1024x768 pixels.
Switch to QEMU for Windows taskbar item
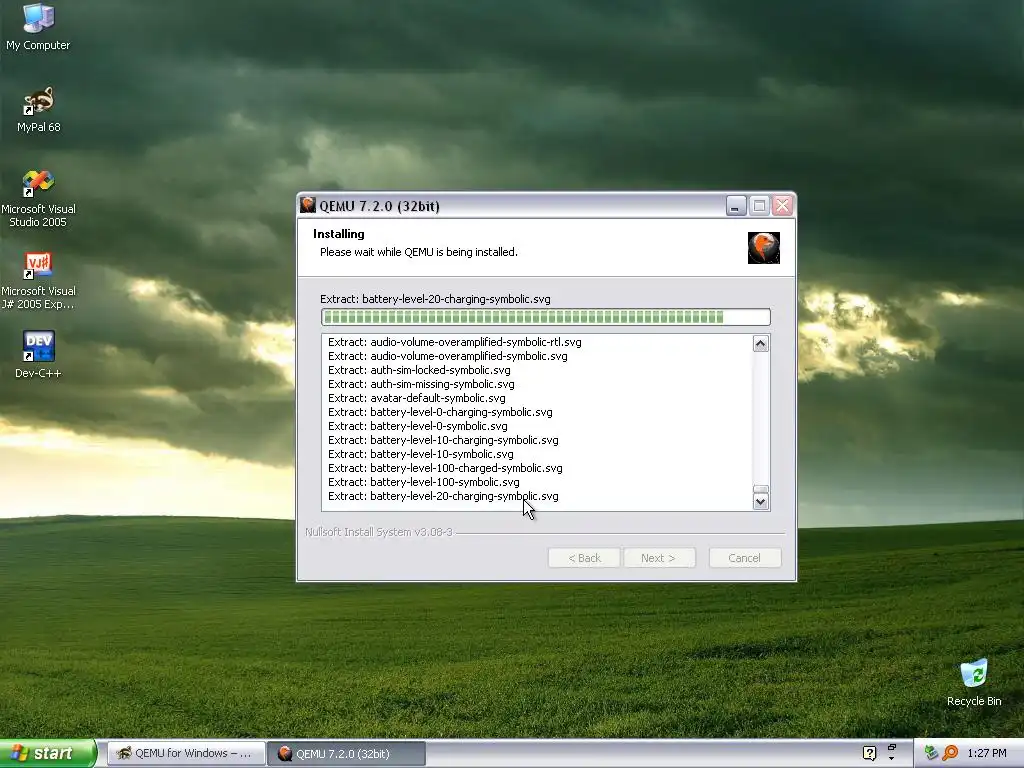click(186, 753)
